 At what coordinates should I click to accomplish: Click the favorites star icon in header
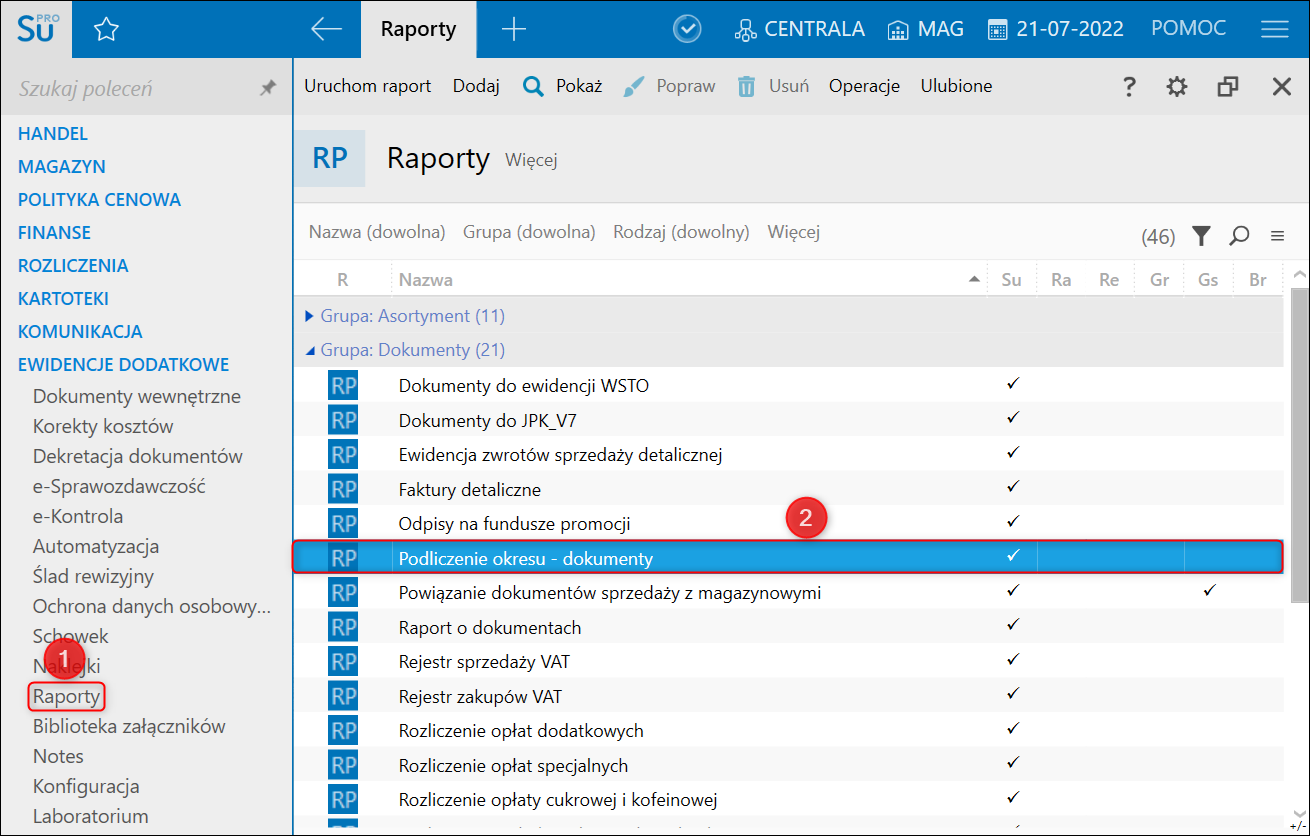(x=106, y=30)
